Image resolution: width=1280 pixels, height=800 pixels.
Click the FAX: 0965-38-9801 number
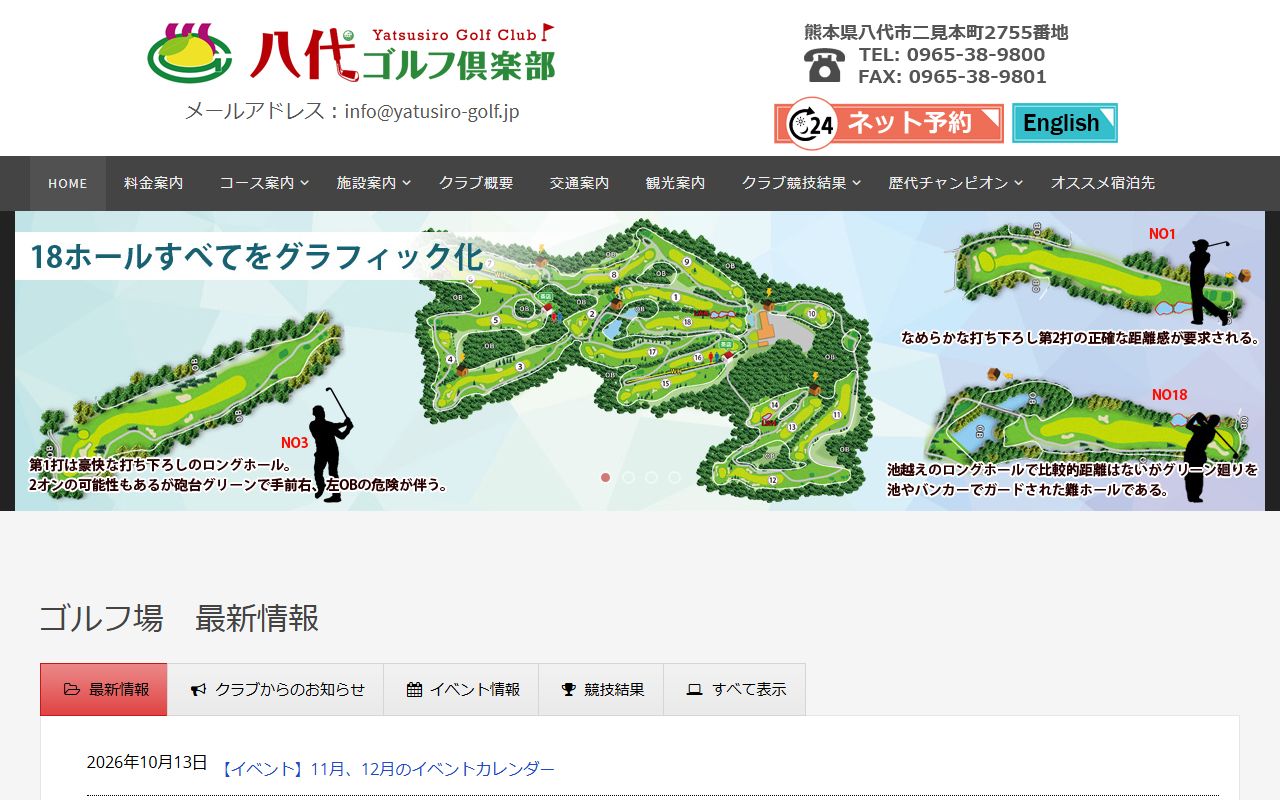[x=952, y=77]
